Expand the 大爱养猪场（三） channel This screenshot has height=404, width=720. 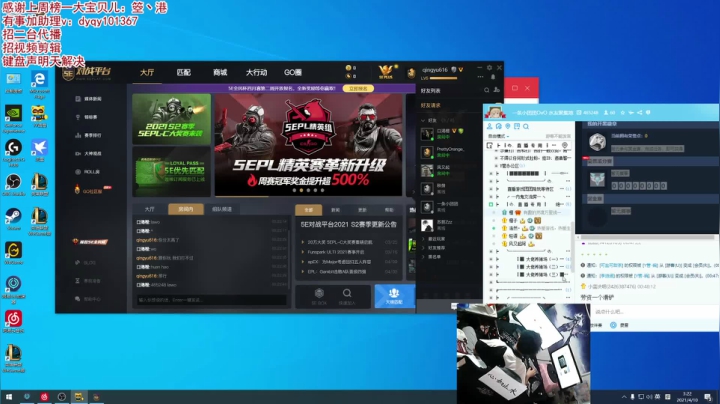497,275
